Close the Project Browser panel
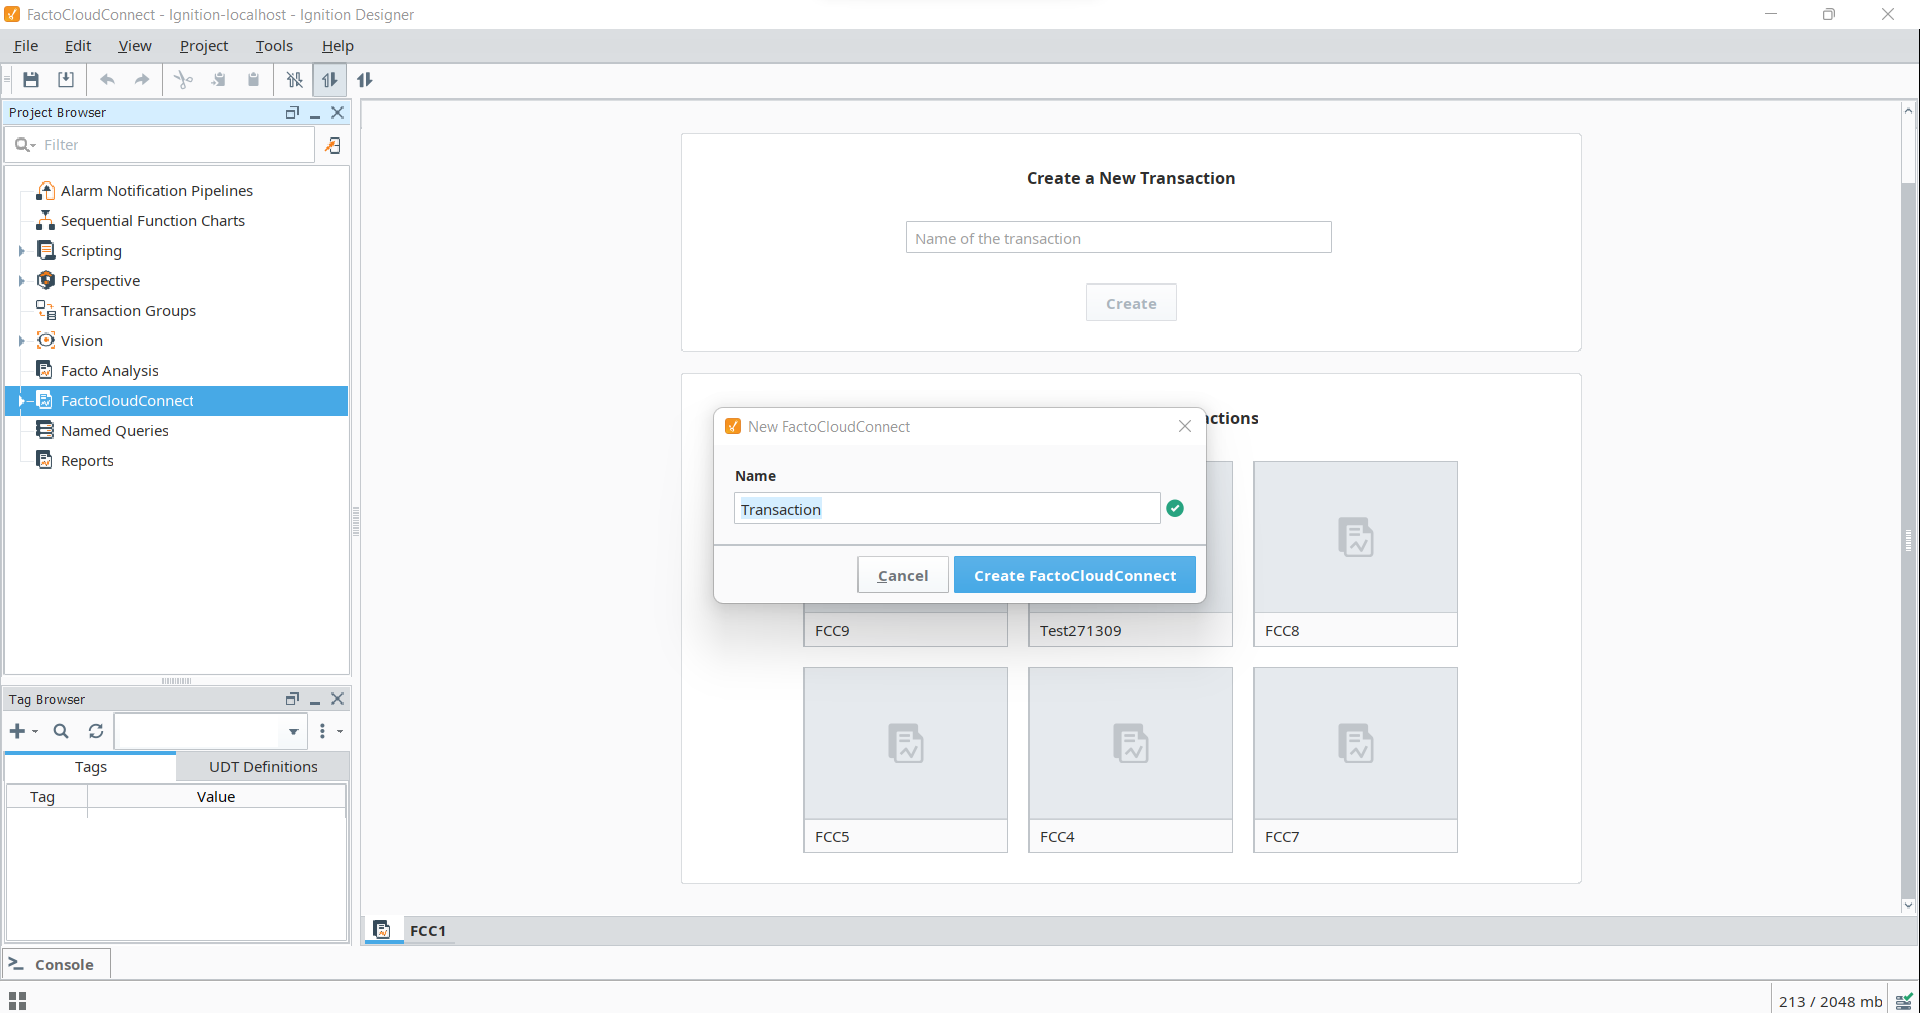The height and width of the screenshot is (1013, 1920). coord(338,113)
